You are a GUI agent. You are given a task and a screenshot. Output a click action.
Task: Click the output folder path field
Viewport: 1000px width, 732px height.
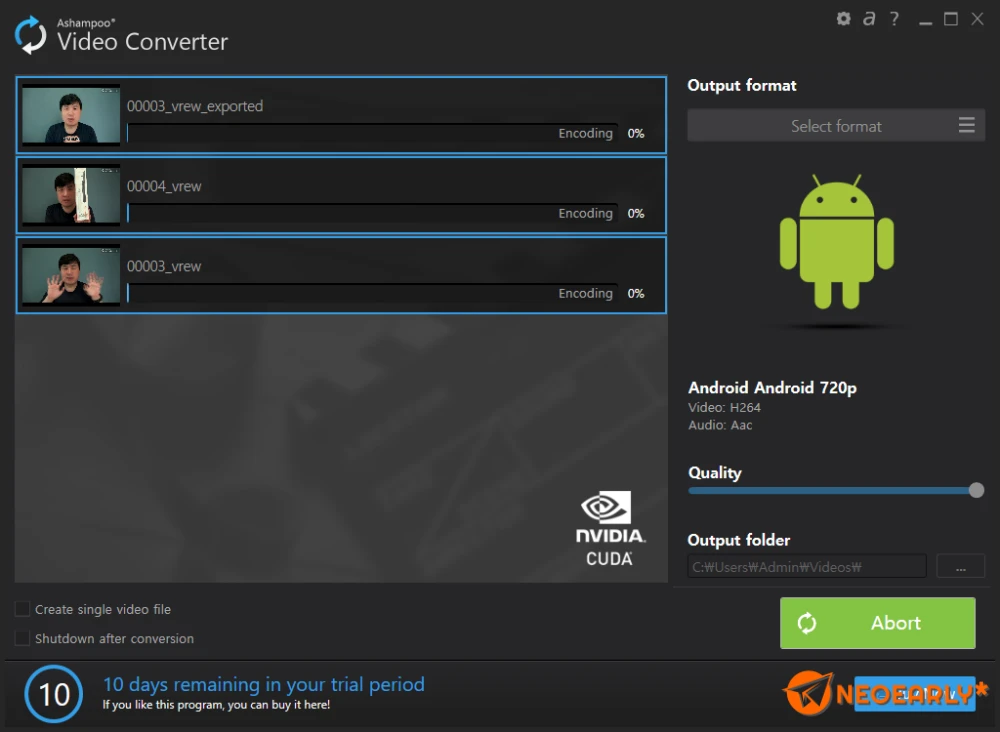click(x=807, y=566)
